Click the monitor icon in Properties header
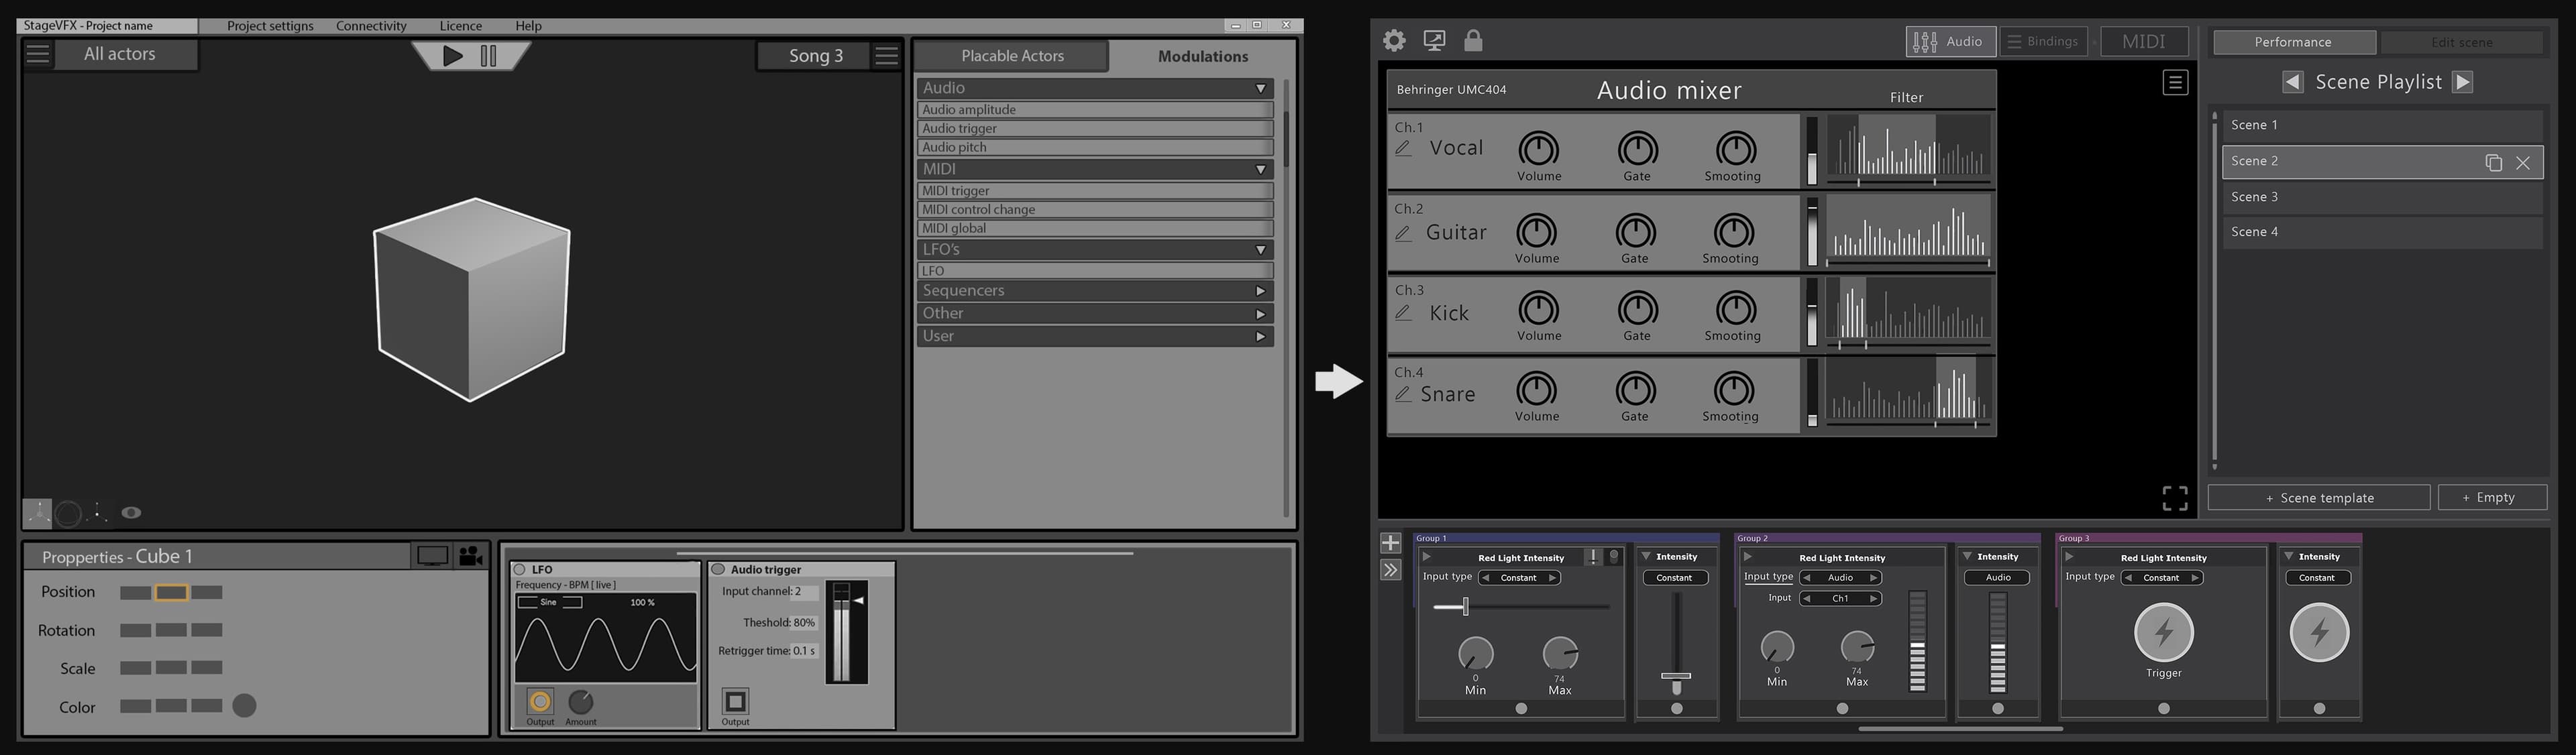Screen dimensions: 2576x755 [432, 556]
